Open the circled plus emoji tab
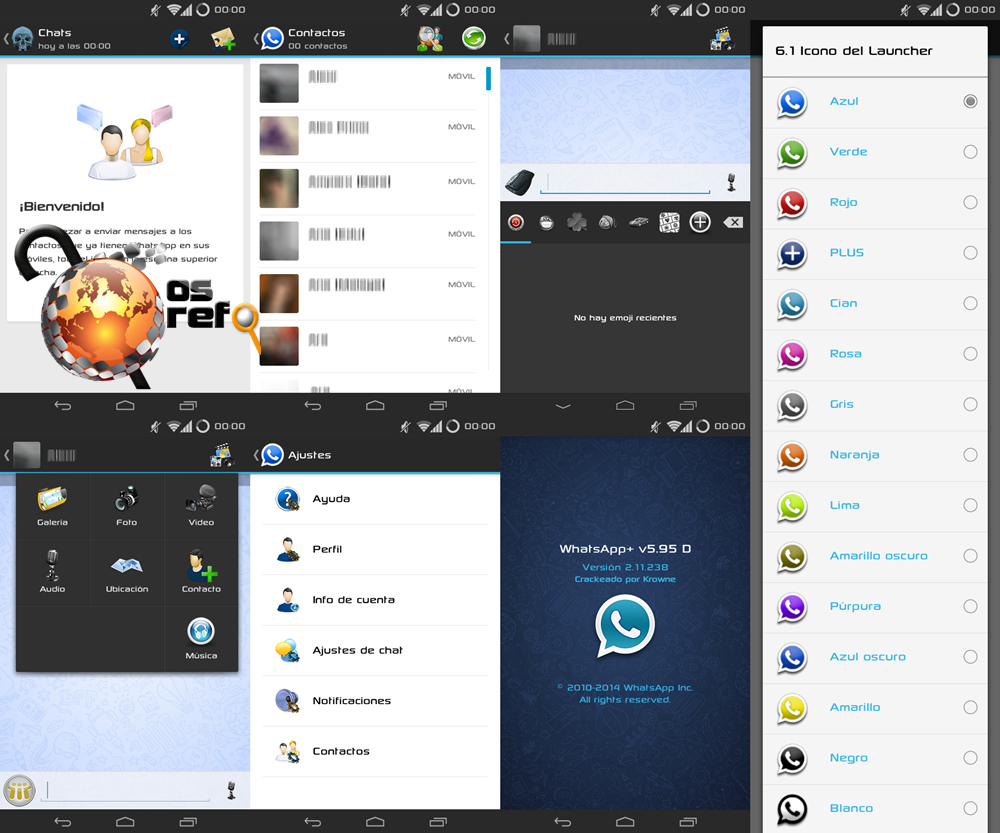The width and height of the screenshot is (1000, 833). coord(700,222)
